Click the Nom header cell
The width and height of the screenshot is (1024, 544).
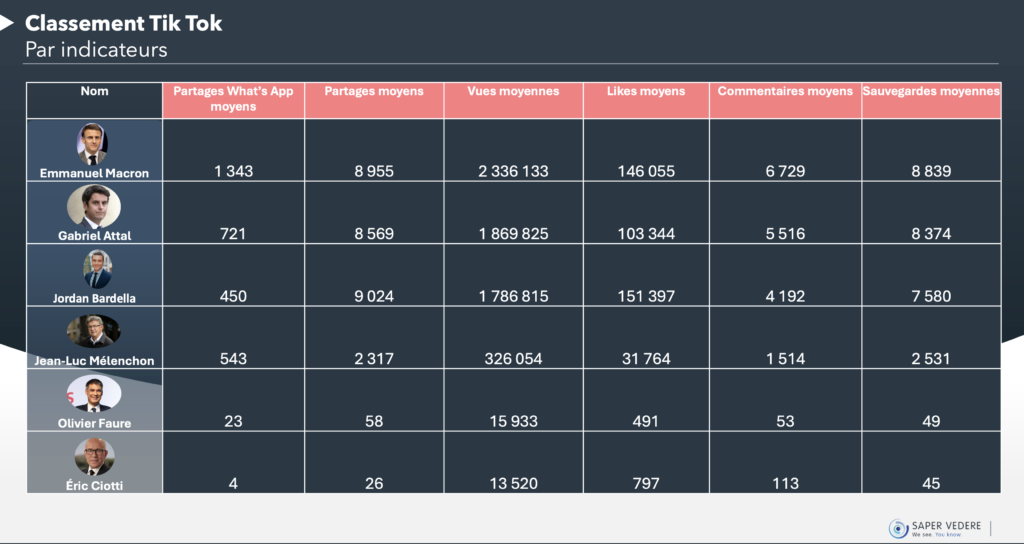tap(94, 92)
